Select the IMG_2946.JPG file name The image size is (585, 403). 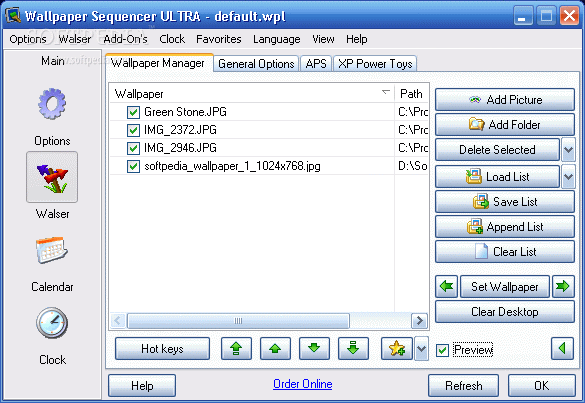coord(180,148)
